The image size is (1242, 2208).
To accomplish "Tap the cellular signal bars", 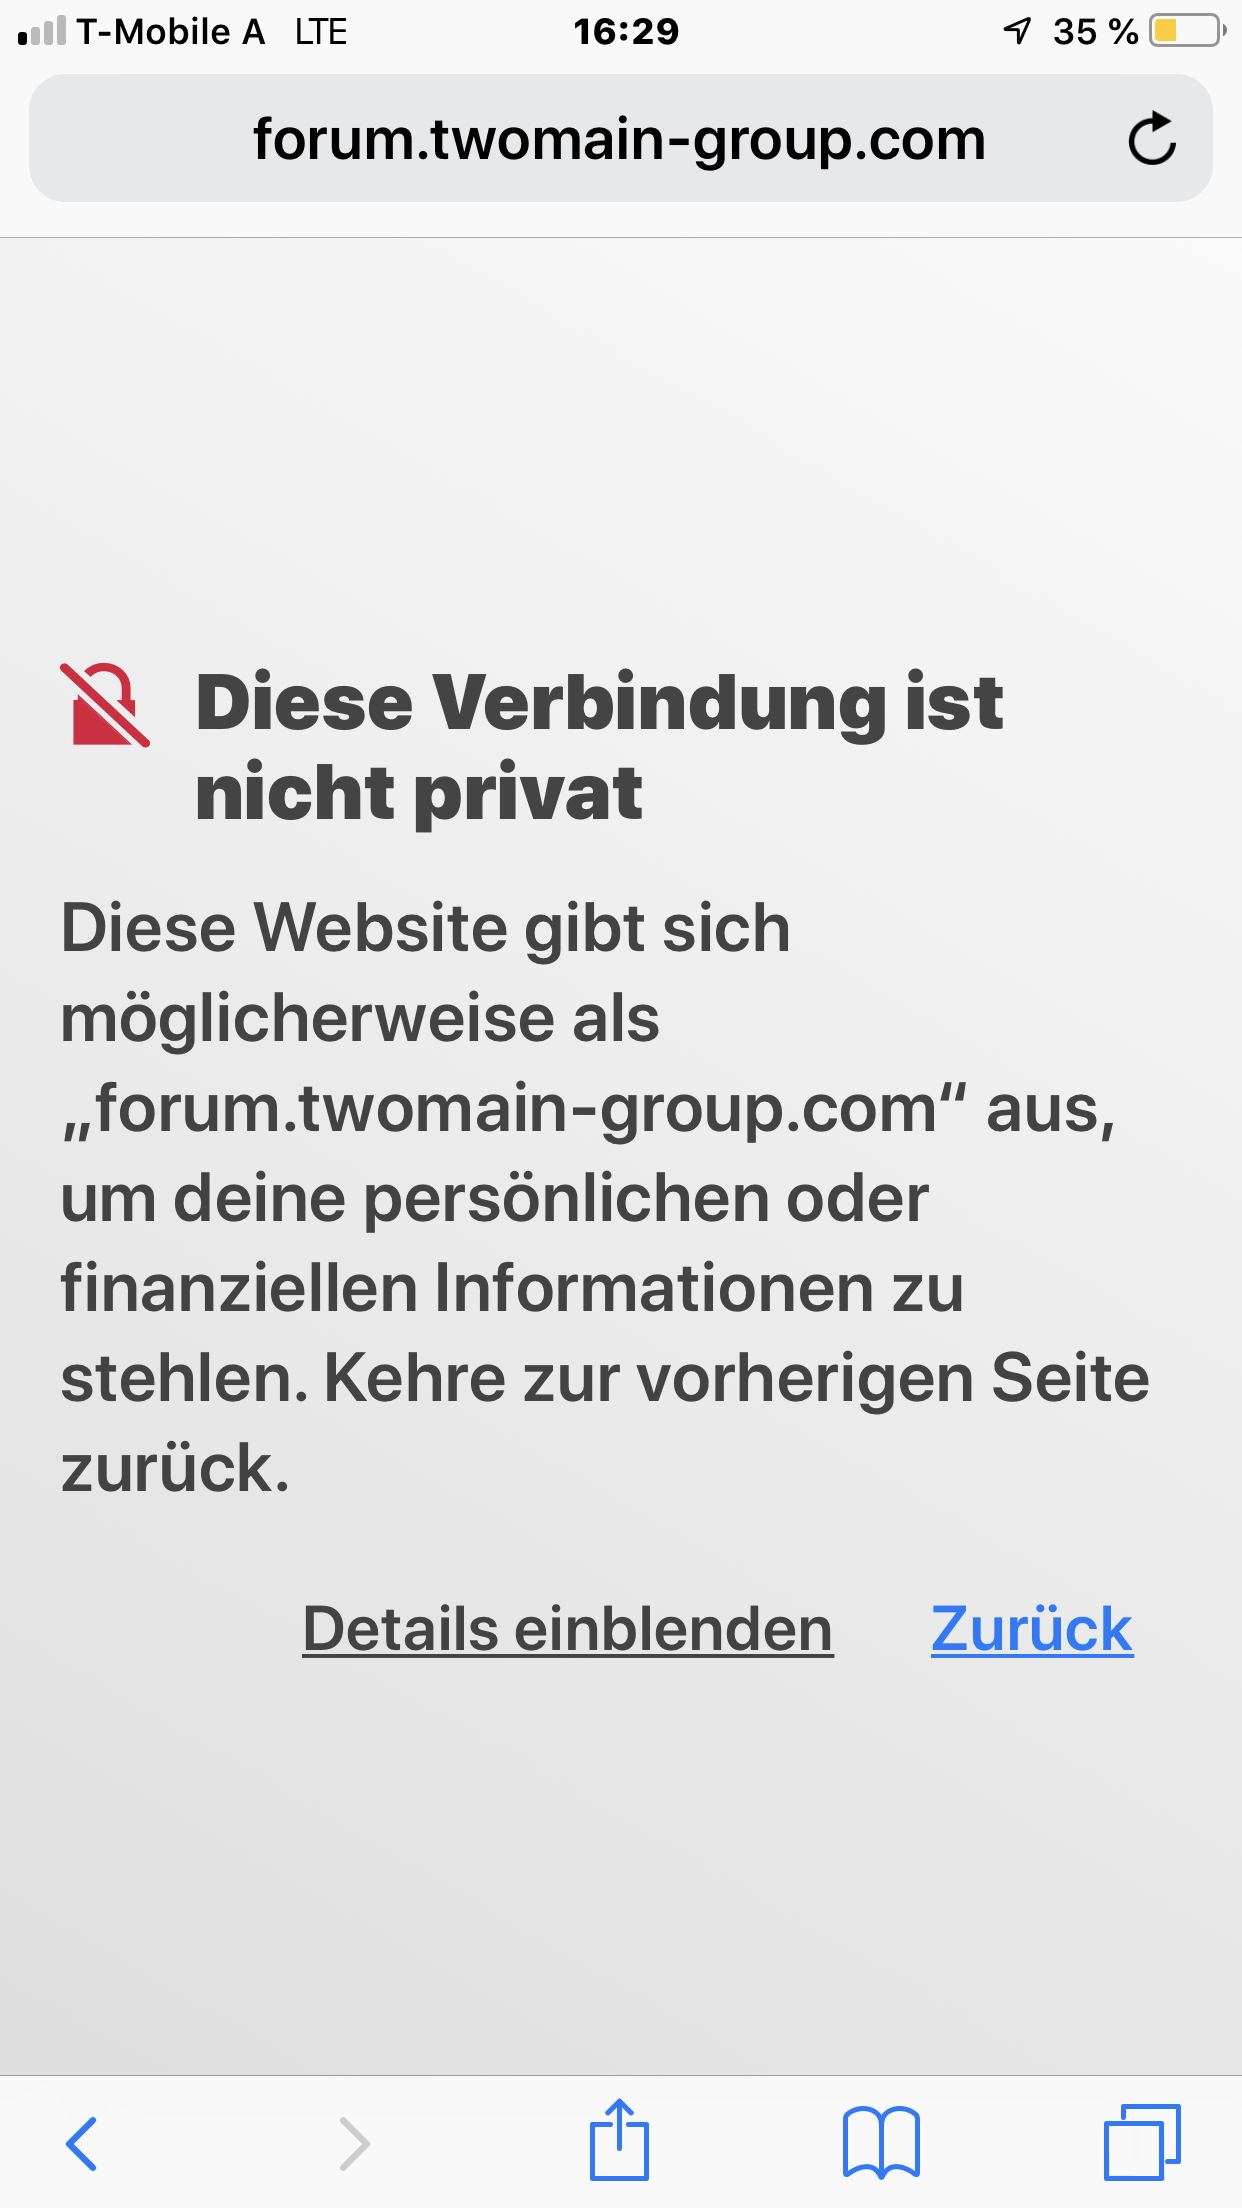I will (42, 31).
